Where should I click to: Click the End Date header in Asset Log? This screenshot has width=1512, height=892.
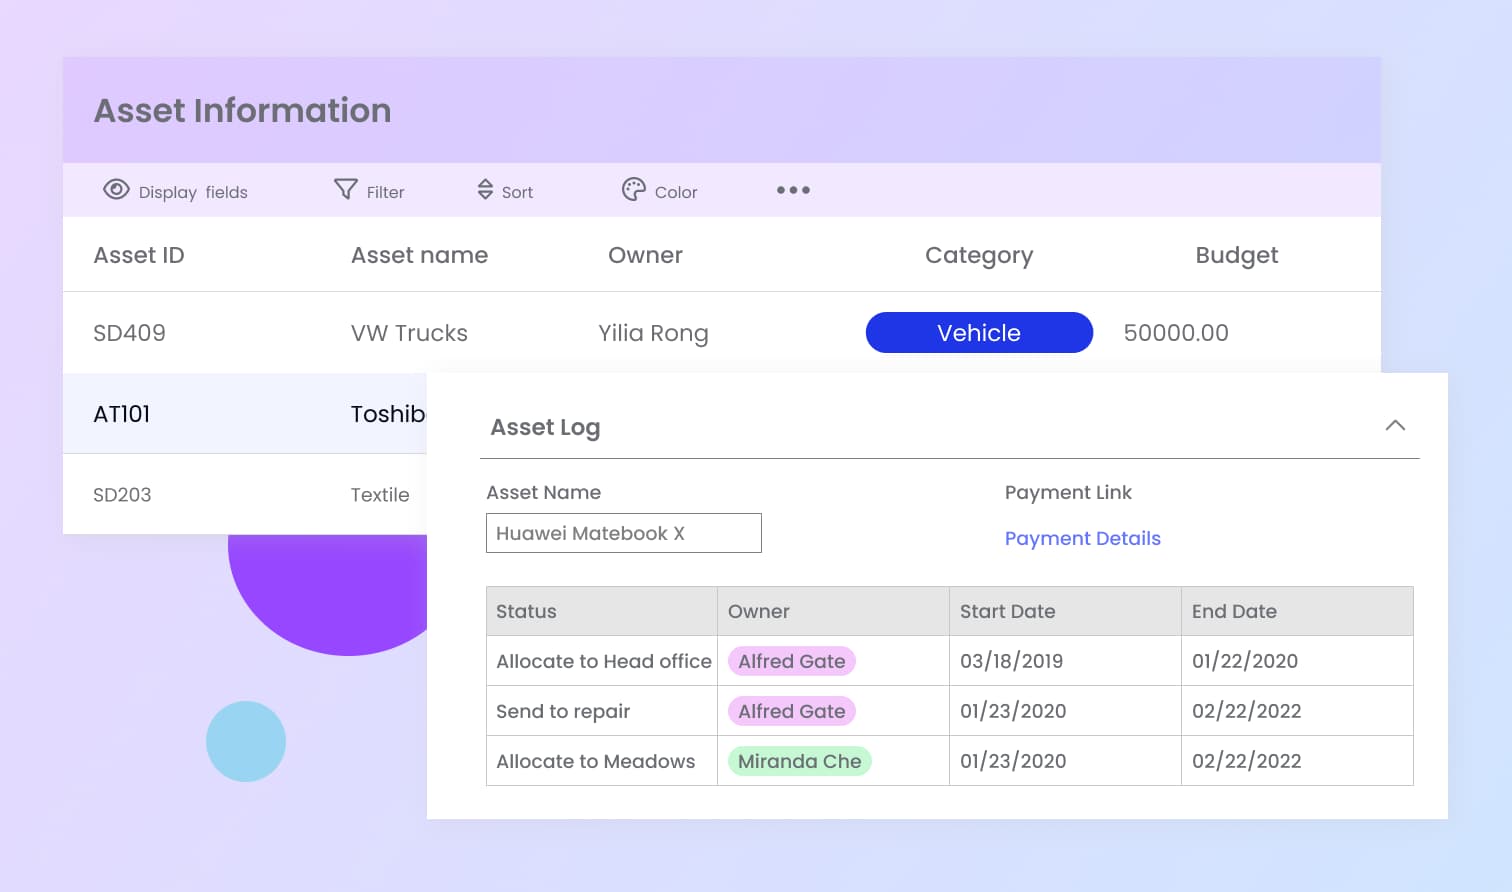(1234, 611)
